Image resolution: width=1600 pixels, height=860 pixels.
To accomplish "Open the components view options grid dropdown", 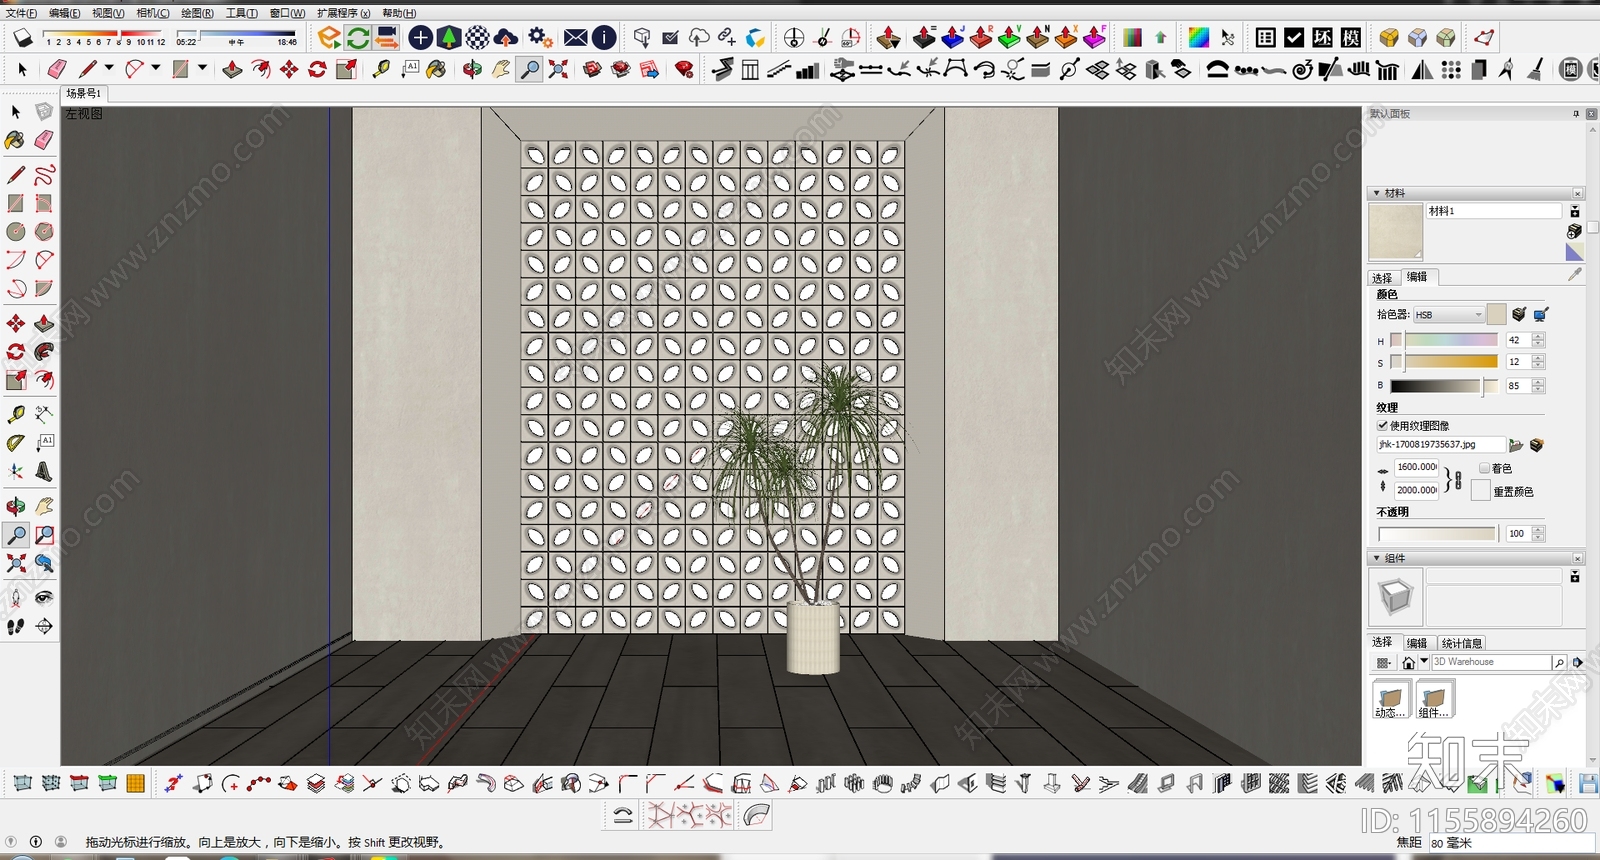I will [x=1384, y=662].
